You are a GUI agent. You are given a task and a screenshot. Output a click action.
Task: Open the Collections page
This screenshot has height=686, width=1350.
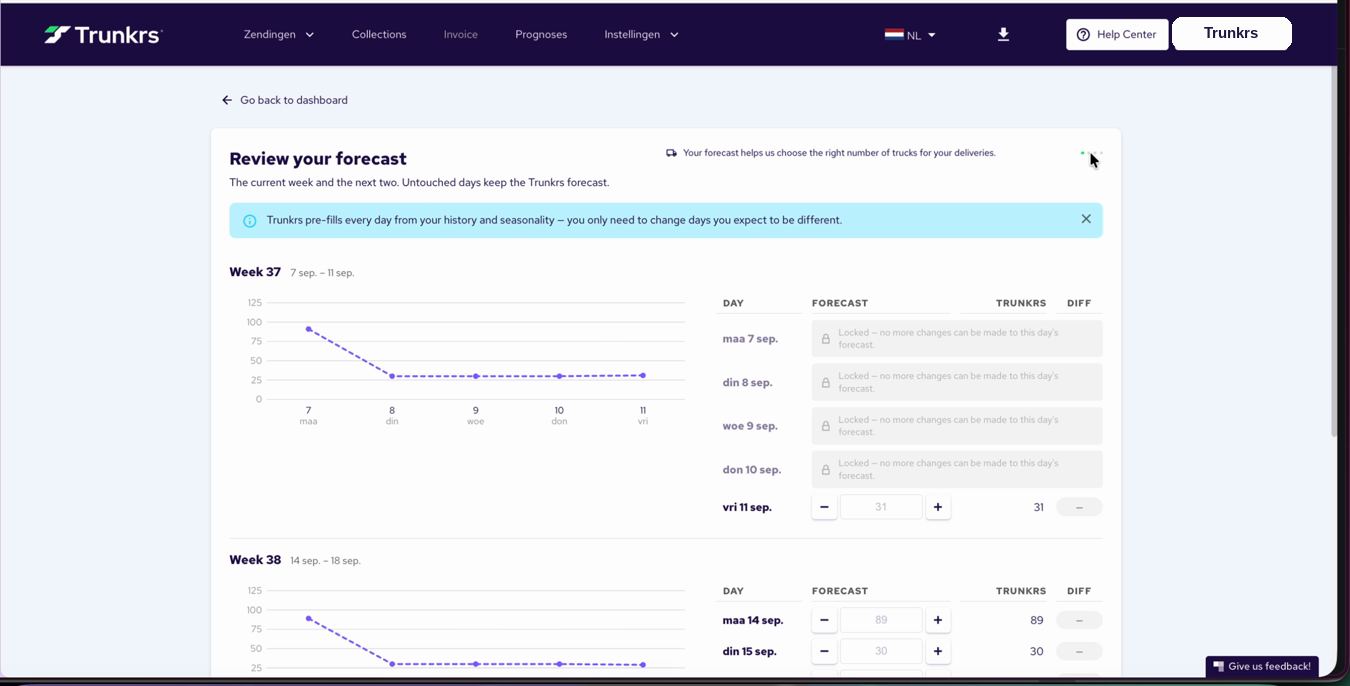379,34
